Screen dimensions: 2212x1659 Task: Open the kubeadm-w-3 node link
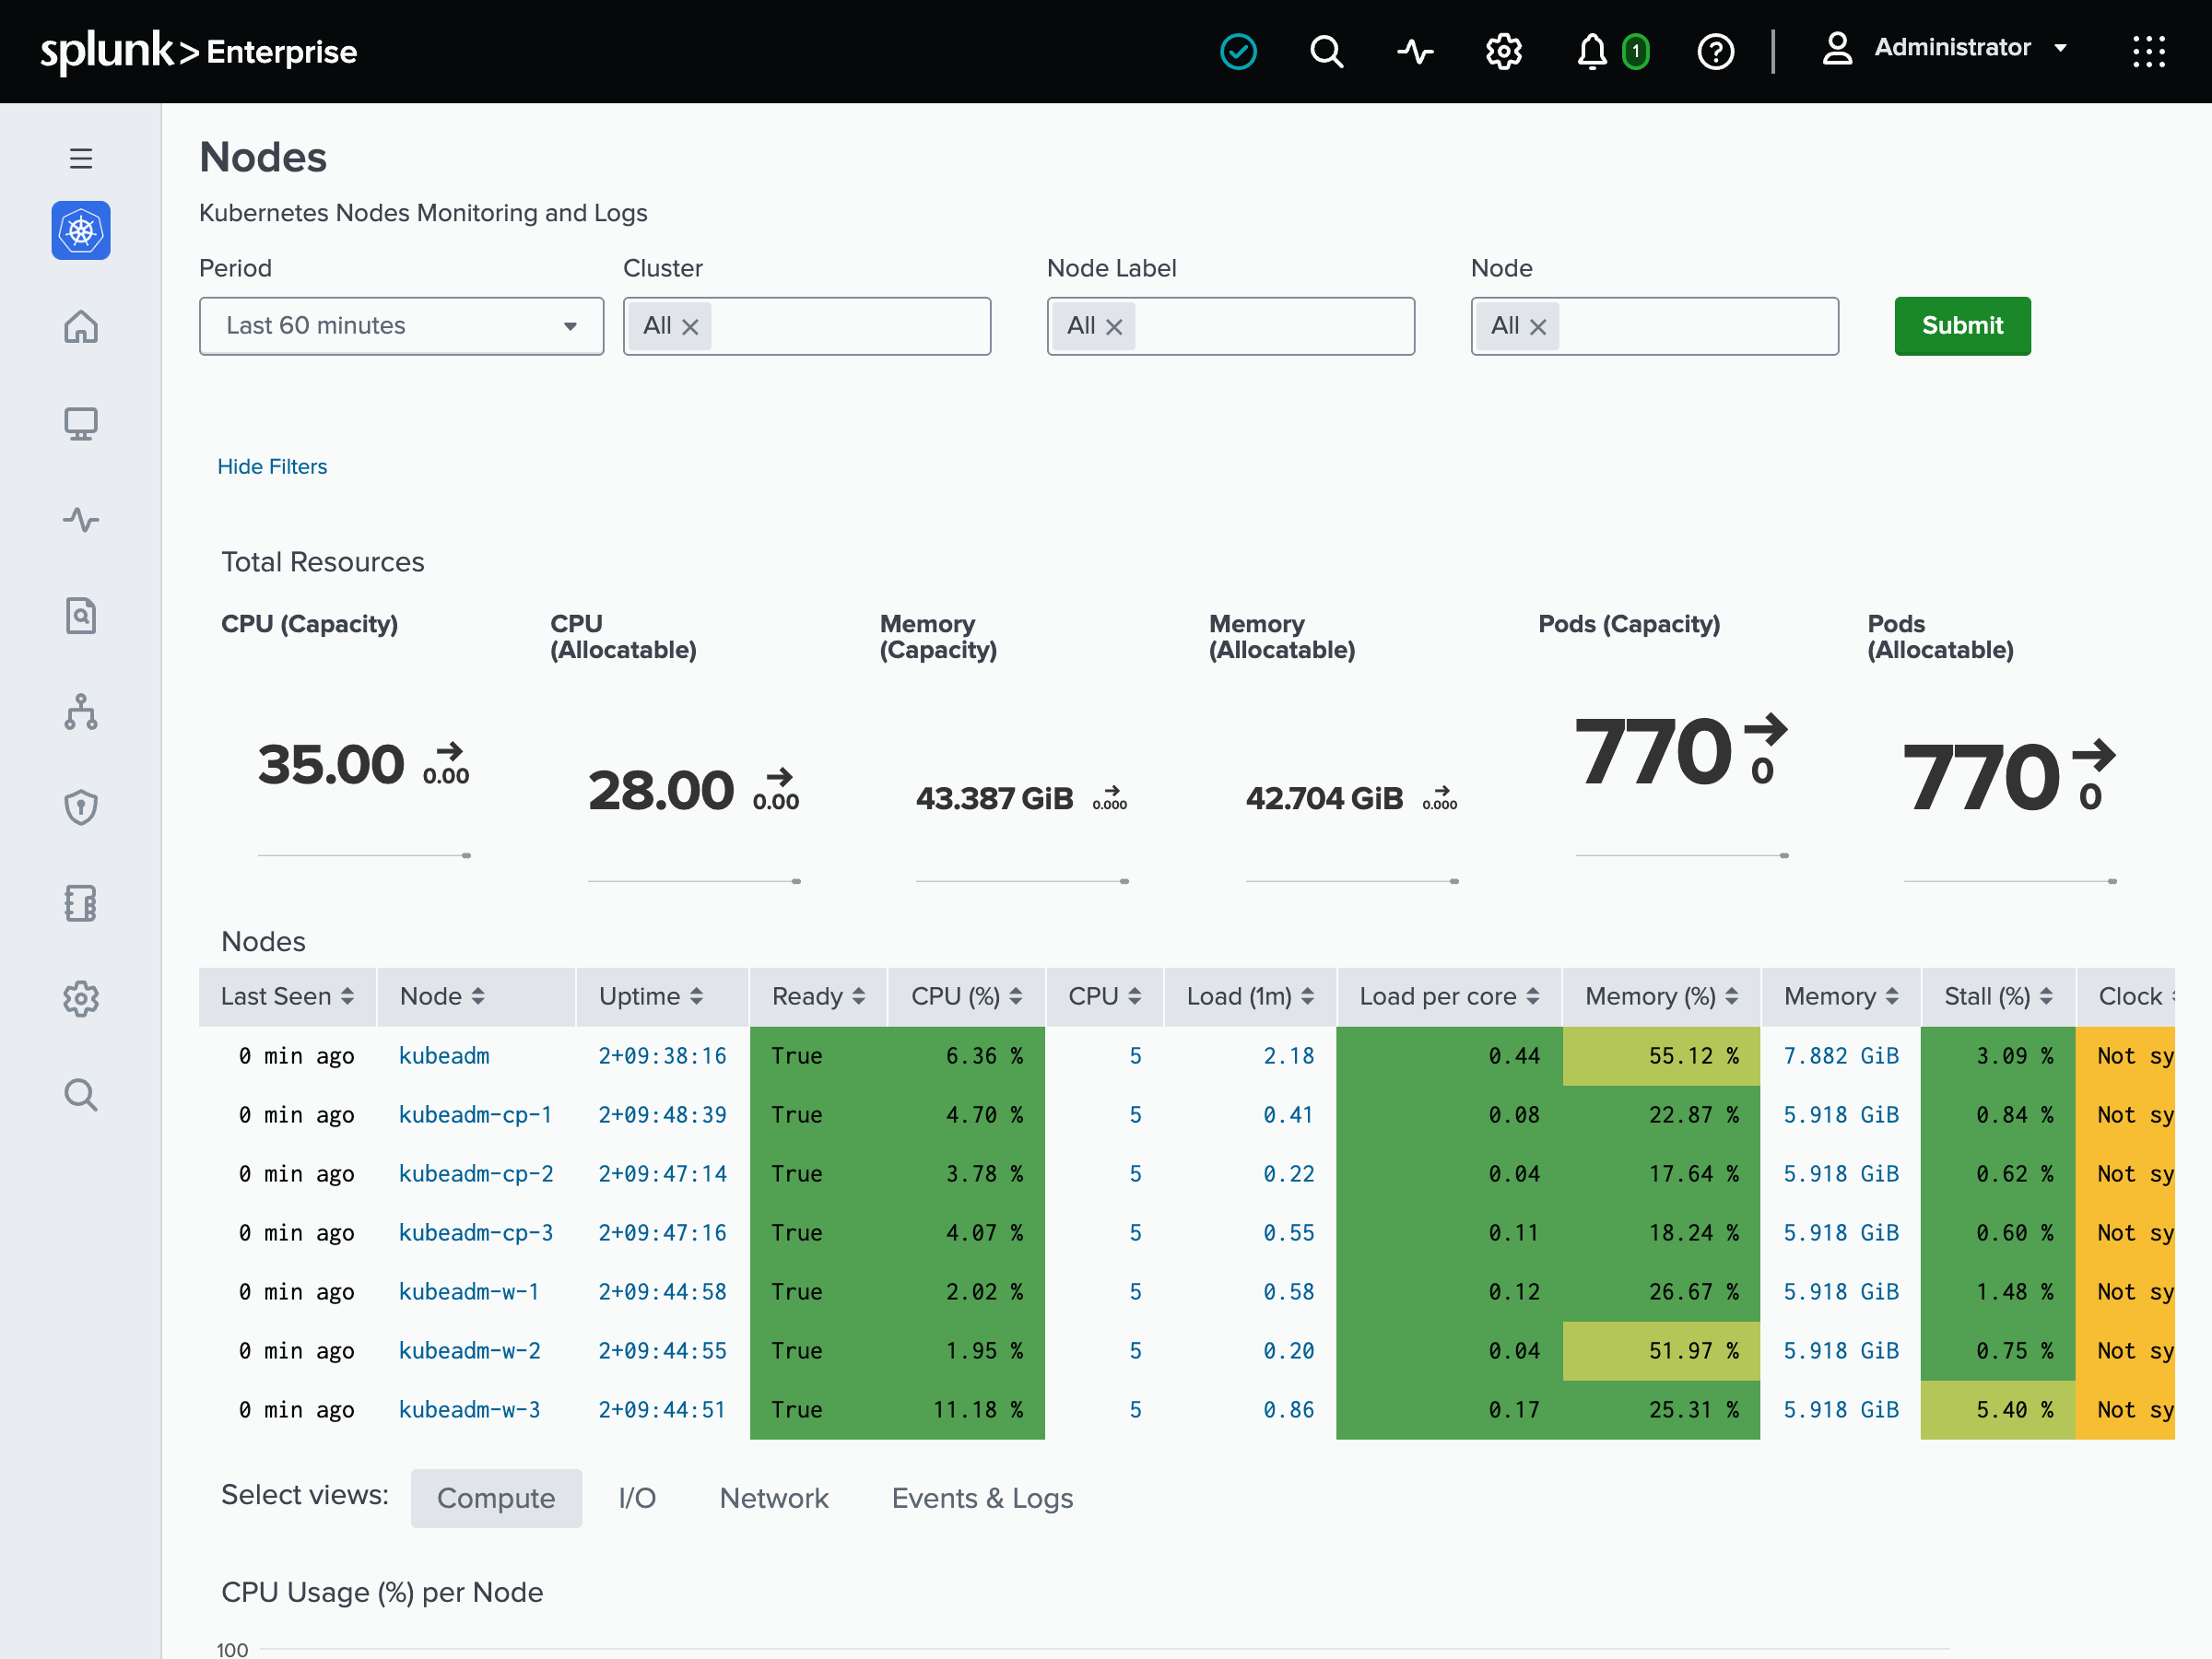pyautogui.click(x=469, y=1409)
